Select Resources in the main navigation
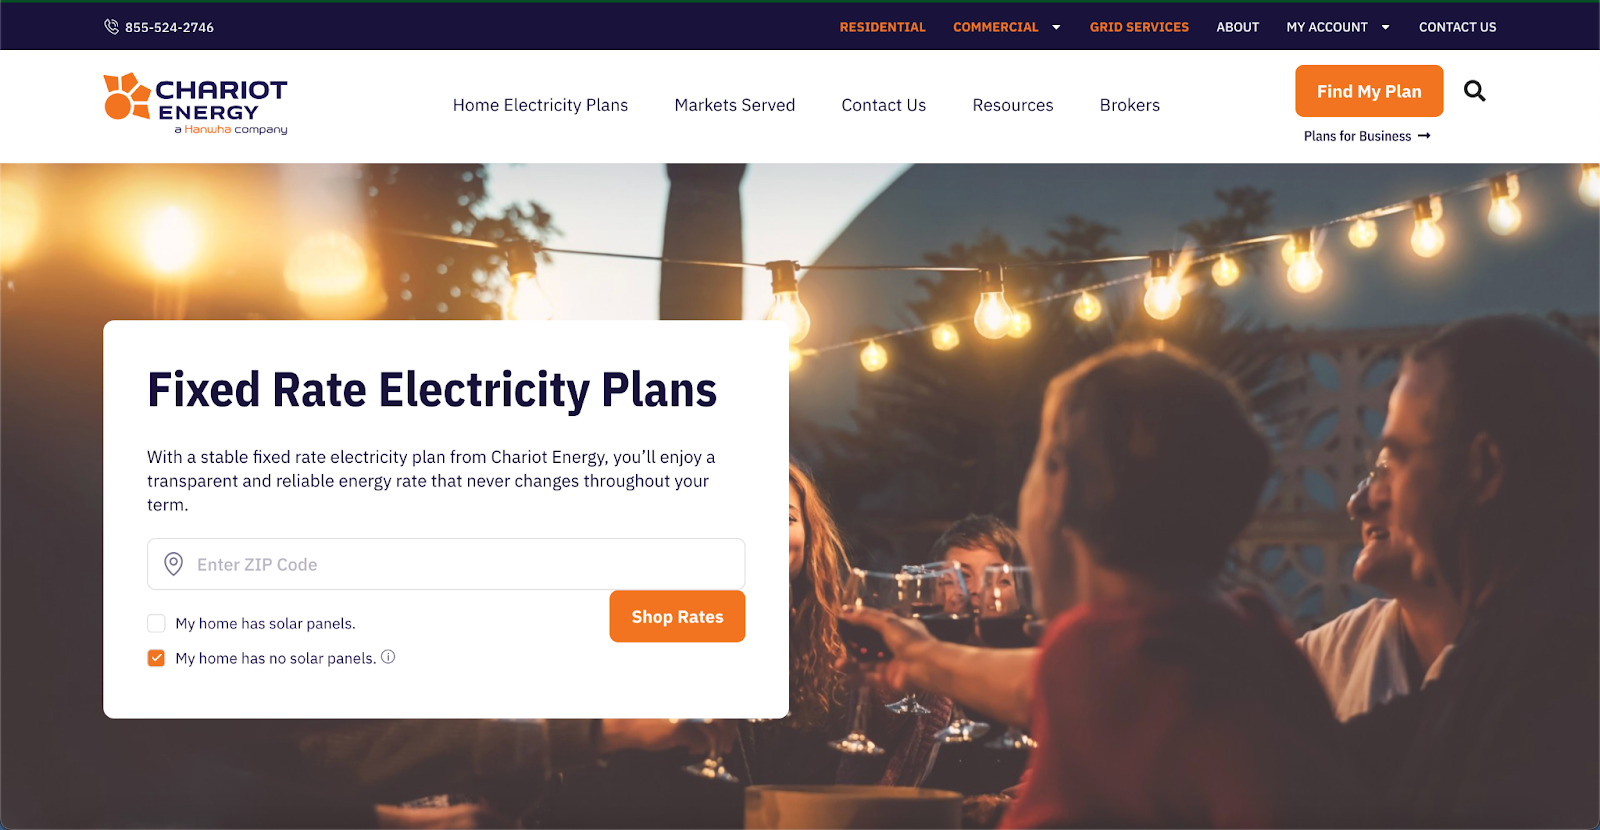 [x=1013, y=105]
